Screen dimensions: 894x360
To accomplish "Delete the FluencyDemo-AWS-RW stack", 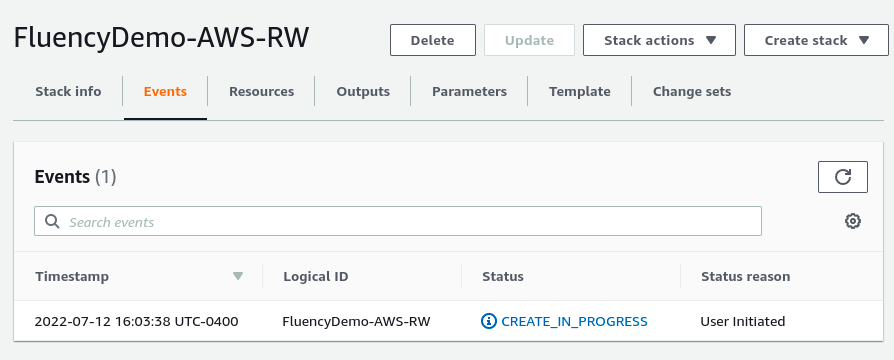I will [433, 40].
